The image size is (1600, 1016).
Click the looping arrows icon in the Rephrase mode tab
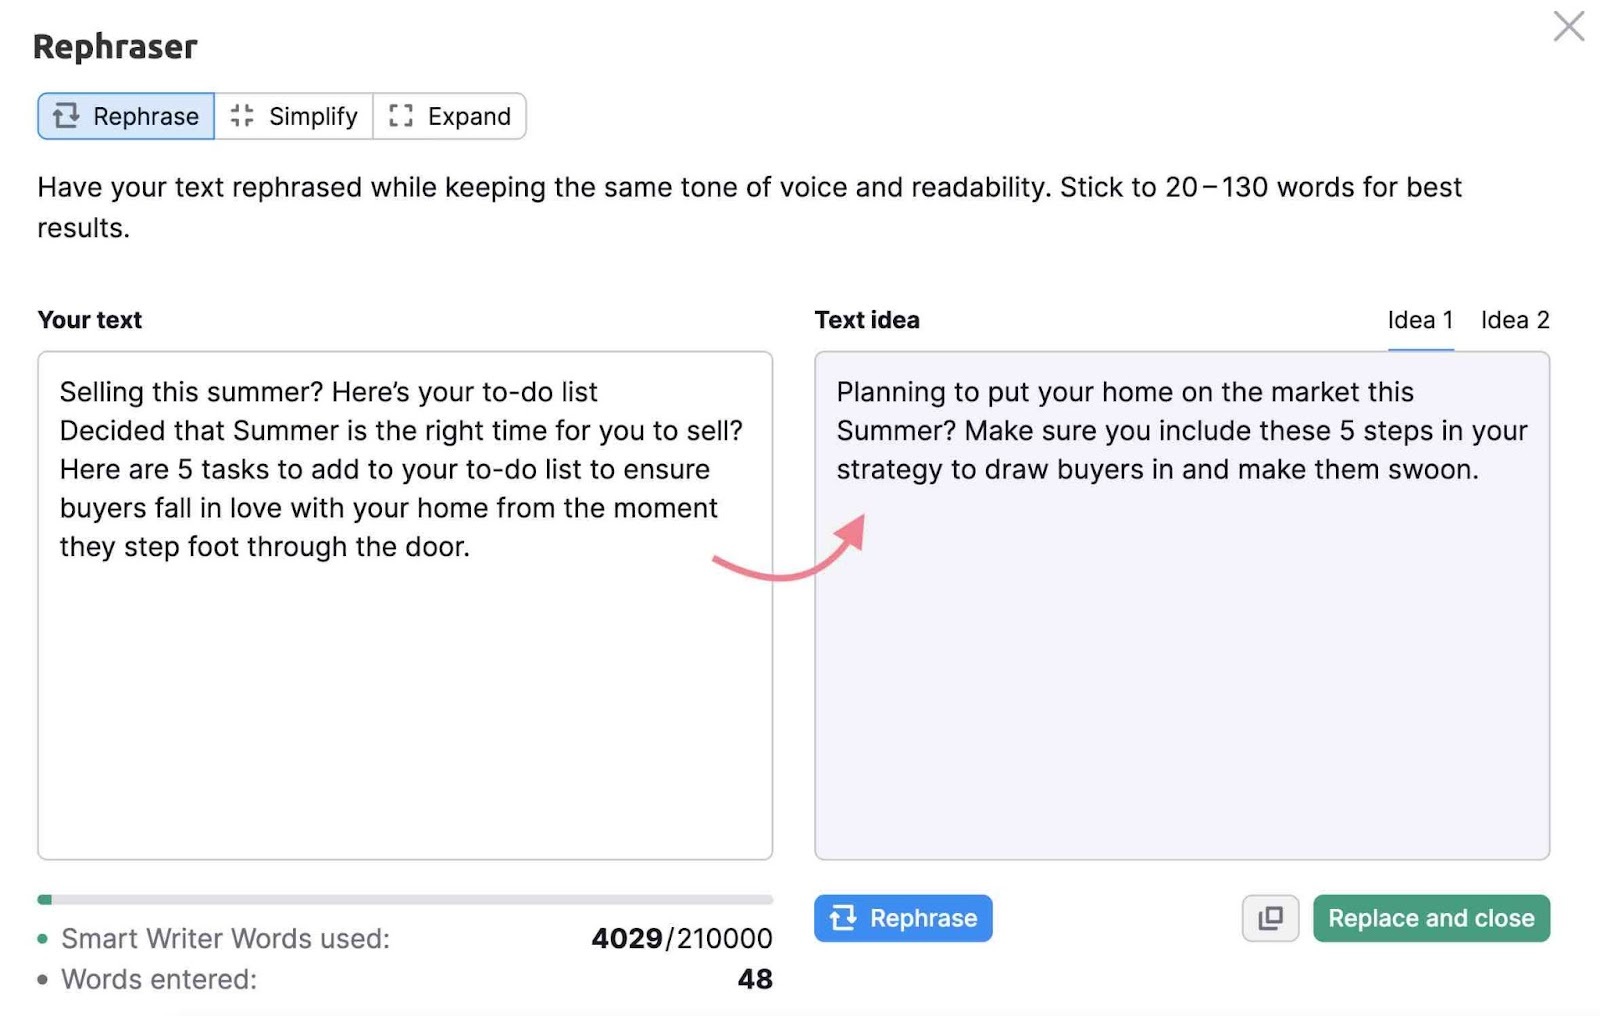tap(66, 116)
